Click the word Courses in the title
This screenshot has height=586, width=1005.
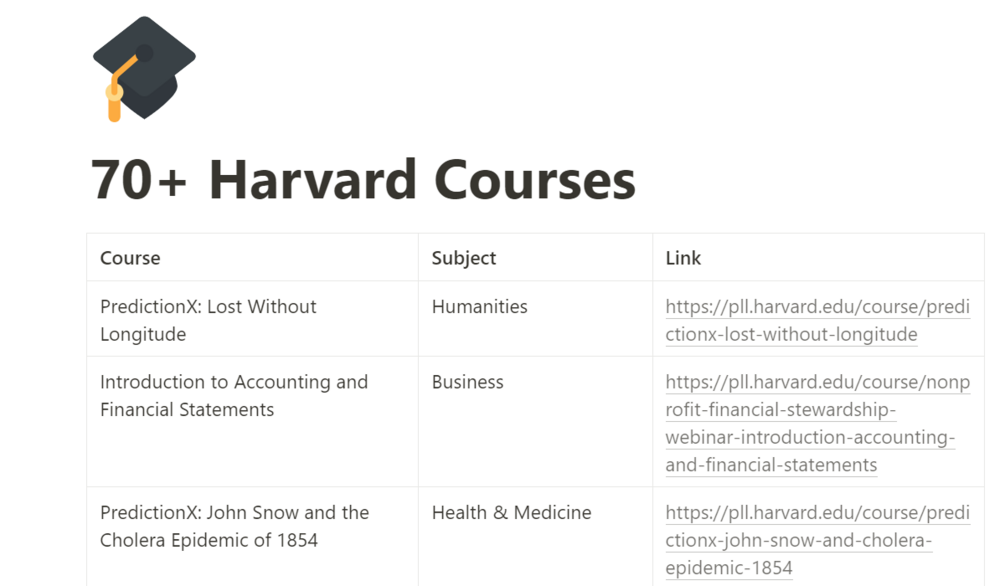pos(535,180)
